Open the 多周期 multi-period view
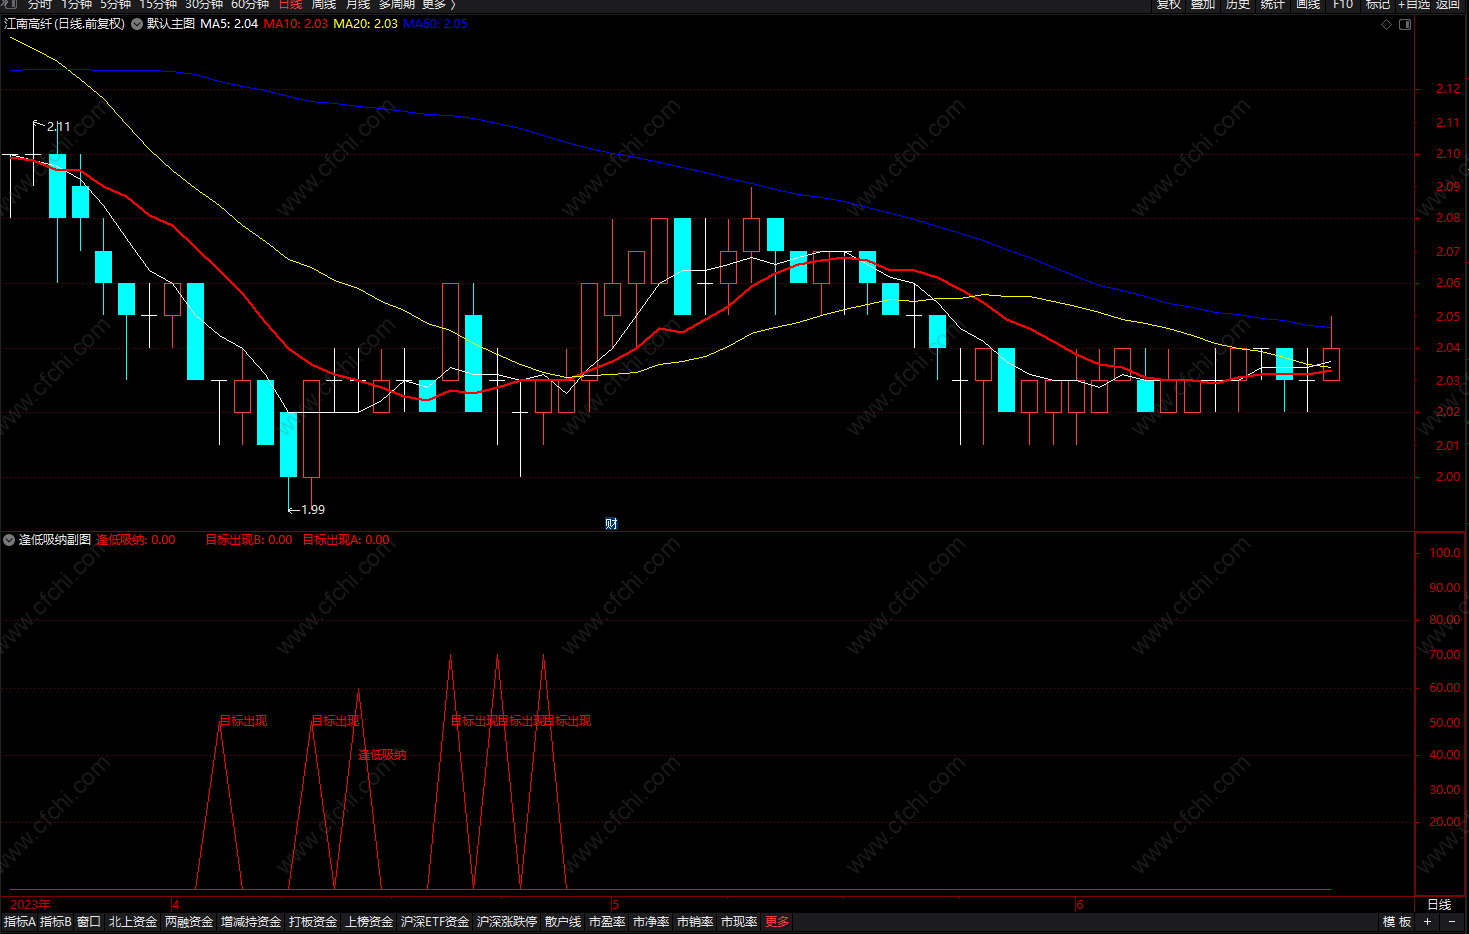This screenshot has height=934, width=1469. pos(396,5)
